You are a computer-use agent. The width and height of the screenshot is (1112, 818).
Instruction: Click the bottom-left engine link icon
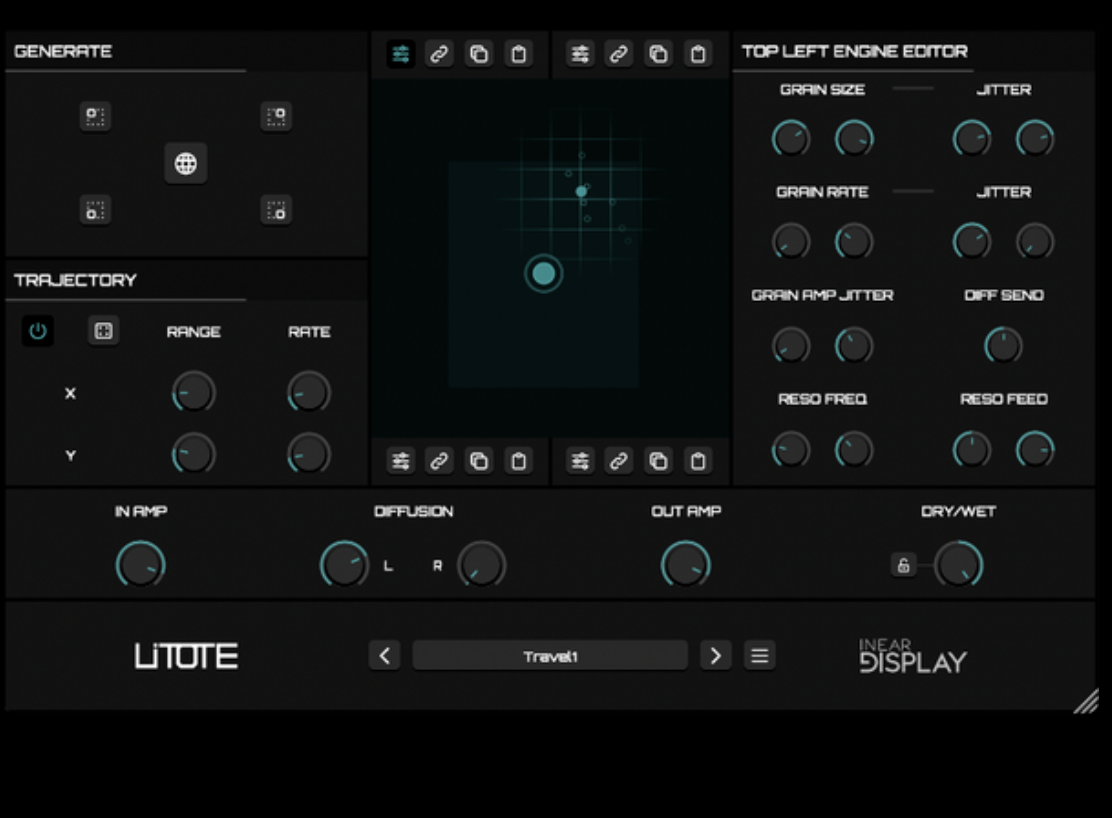pos(439,461)
